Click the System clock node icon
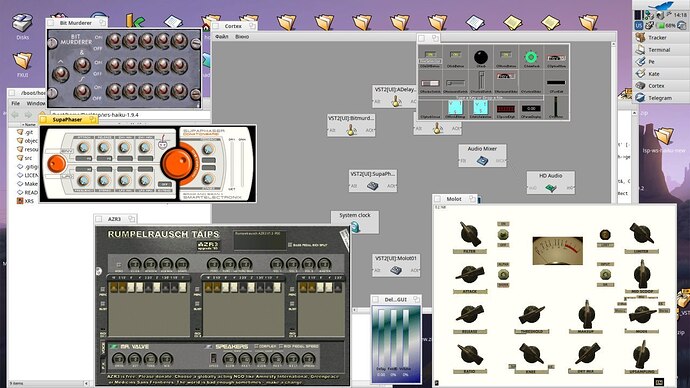The height and width of the screenshot is (388, 690). pyautogui.click(x=355, y=227)
